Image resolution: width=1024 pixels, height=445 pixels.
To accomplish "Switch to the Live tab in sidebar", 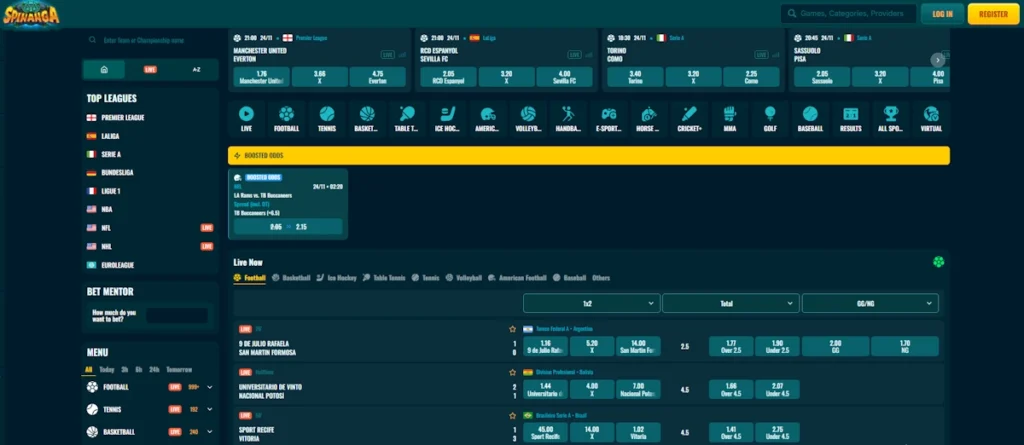I will coord(150,69).
